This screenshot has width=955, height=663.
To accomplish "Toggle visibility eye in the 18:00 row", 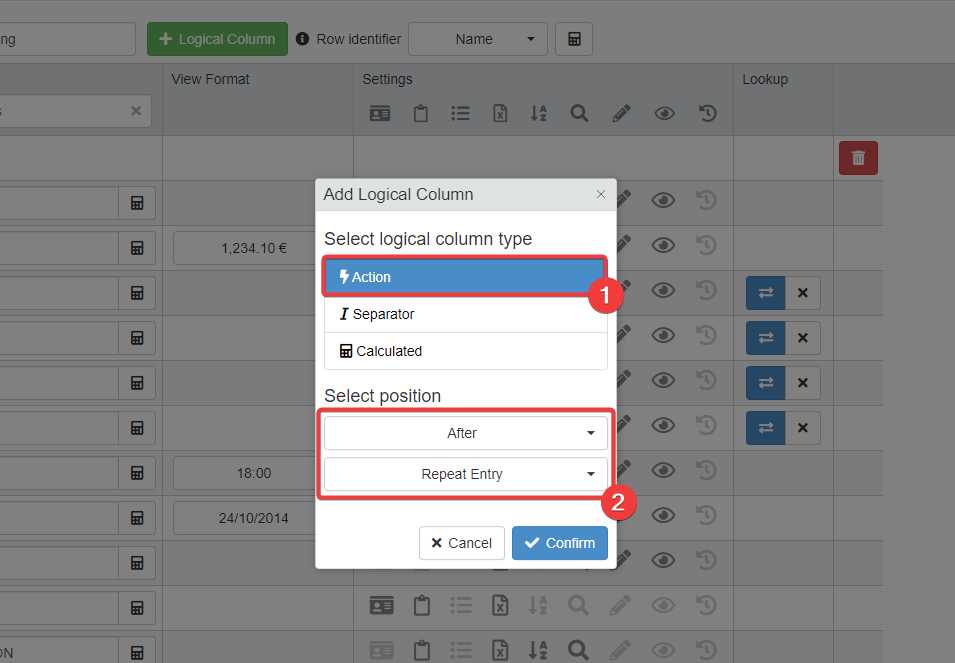I will pos(663,470).
